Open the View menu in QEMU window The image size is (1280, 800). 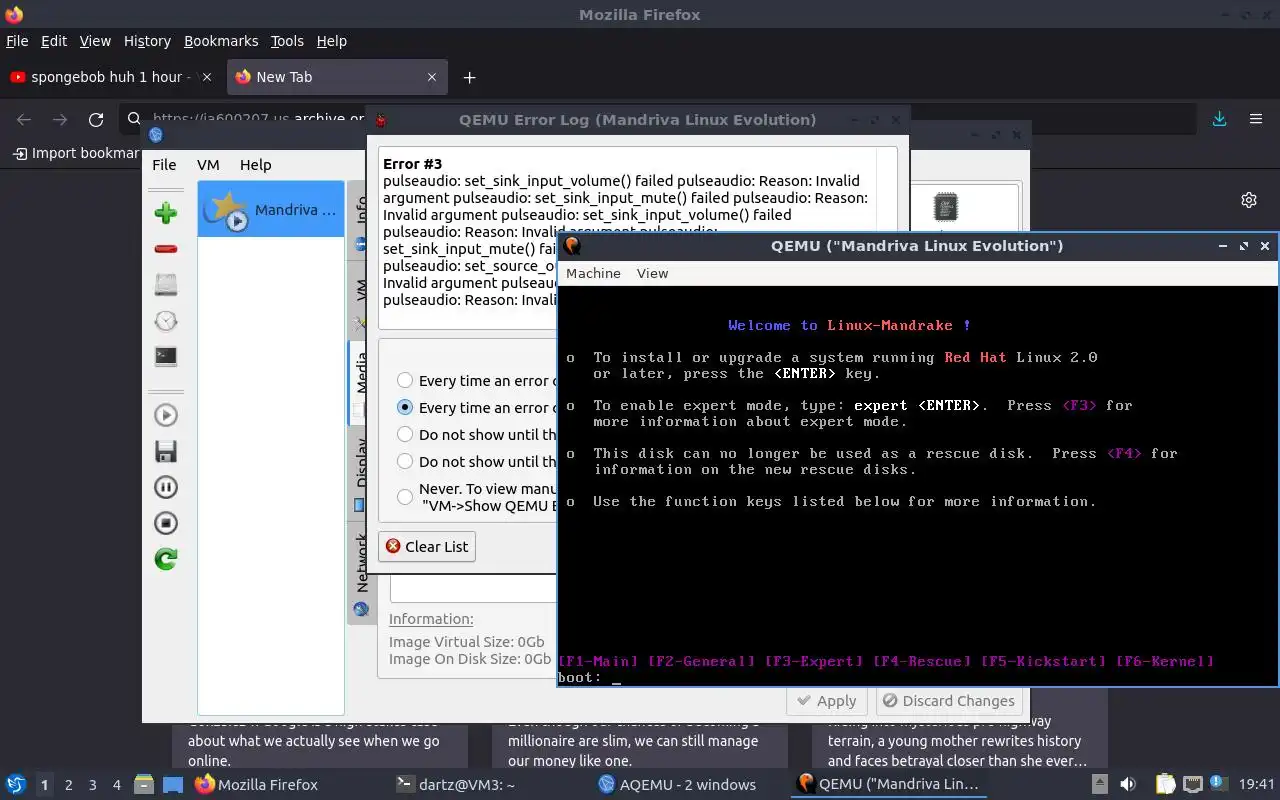(652, 273)
